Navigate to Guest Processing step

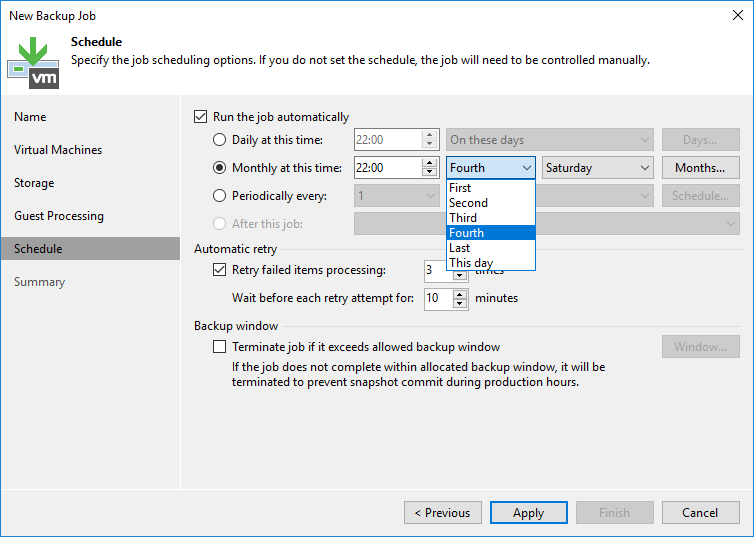(x=59, y=216)
